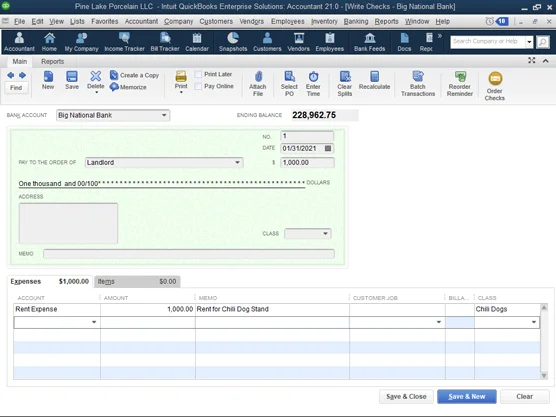This screenshot has width=556, height=417.
Task: Expand the Class dropdown on the check
Action: pos(325,234)
